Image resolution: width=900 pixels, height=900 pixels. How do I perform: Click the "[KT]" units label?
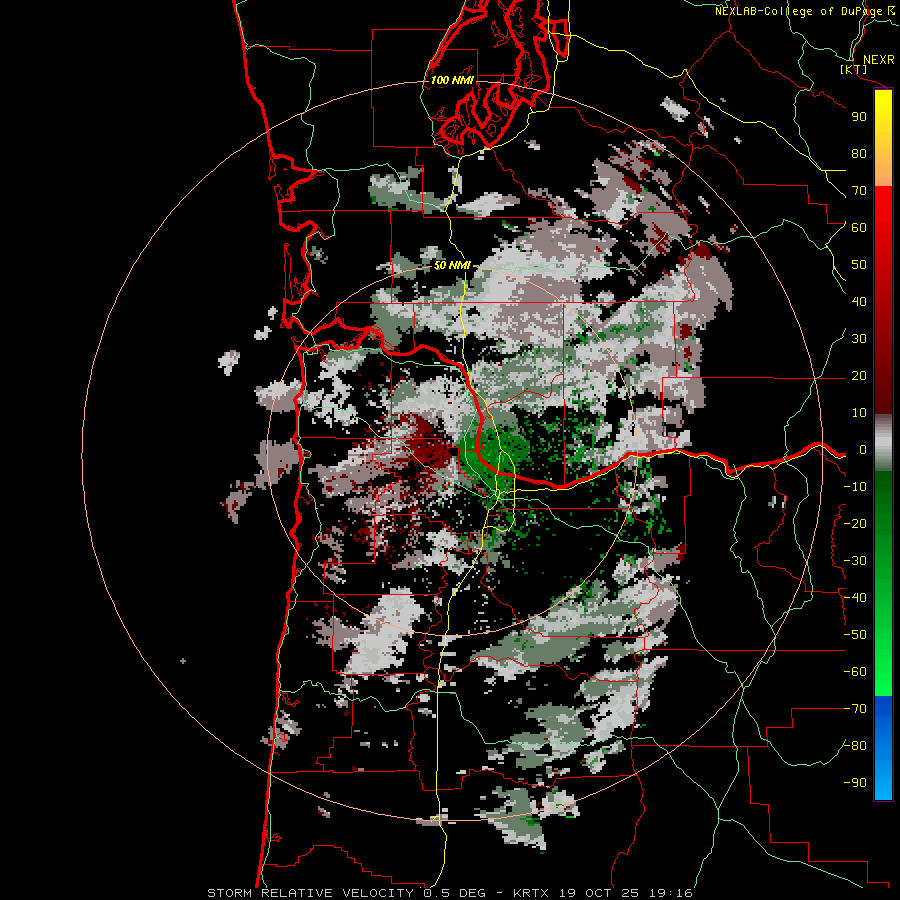click(854, 69)
